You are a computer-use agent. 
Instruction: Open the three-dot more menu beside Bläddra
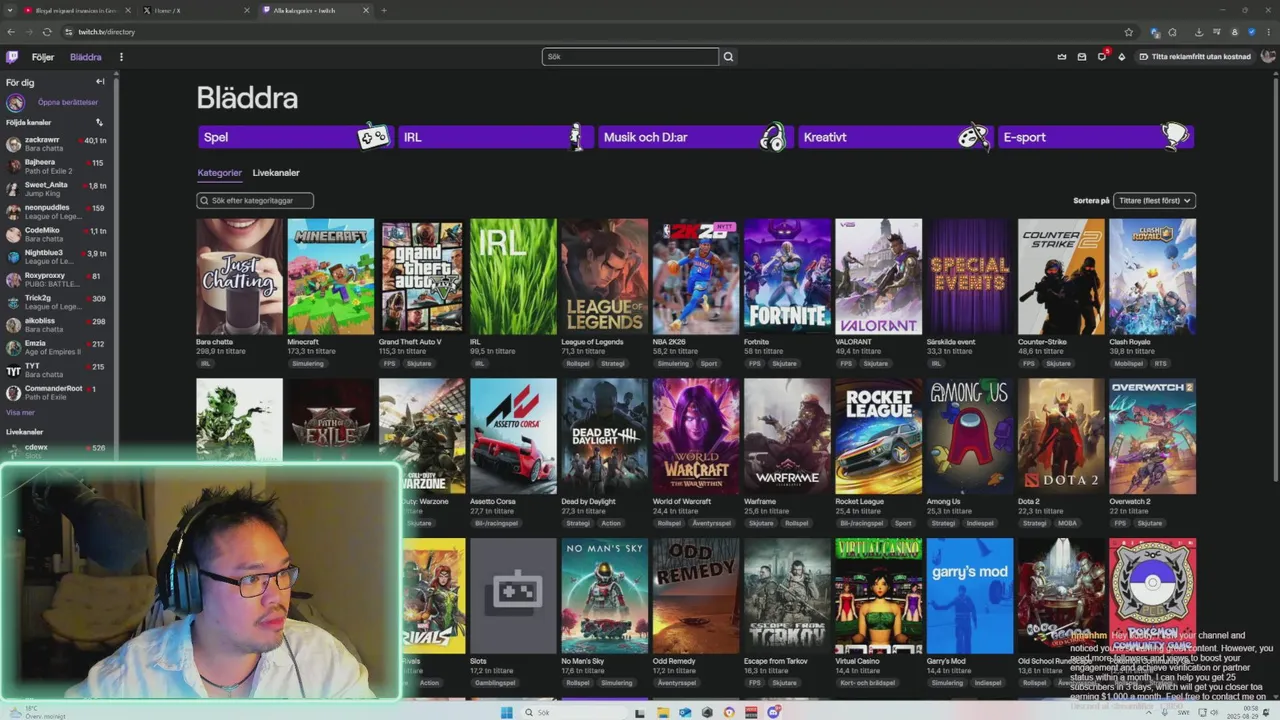coord(121,57)
